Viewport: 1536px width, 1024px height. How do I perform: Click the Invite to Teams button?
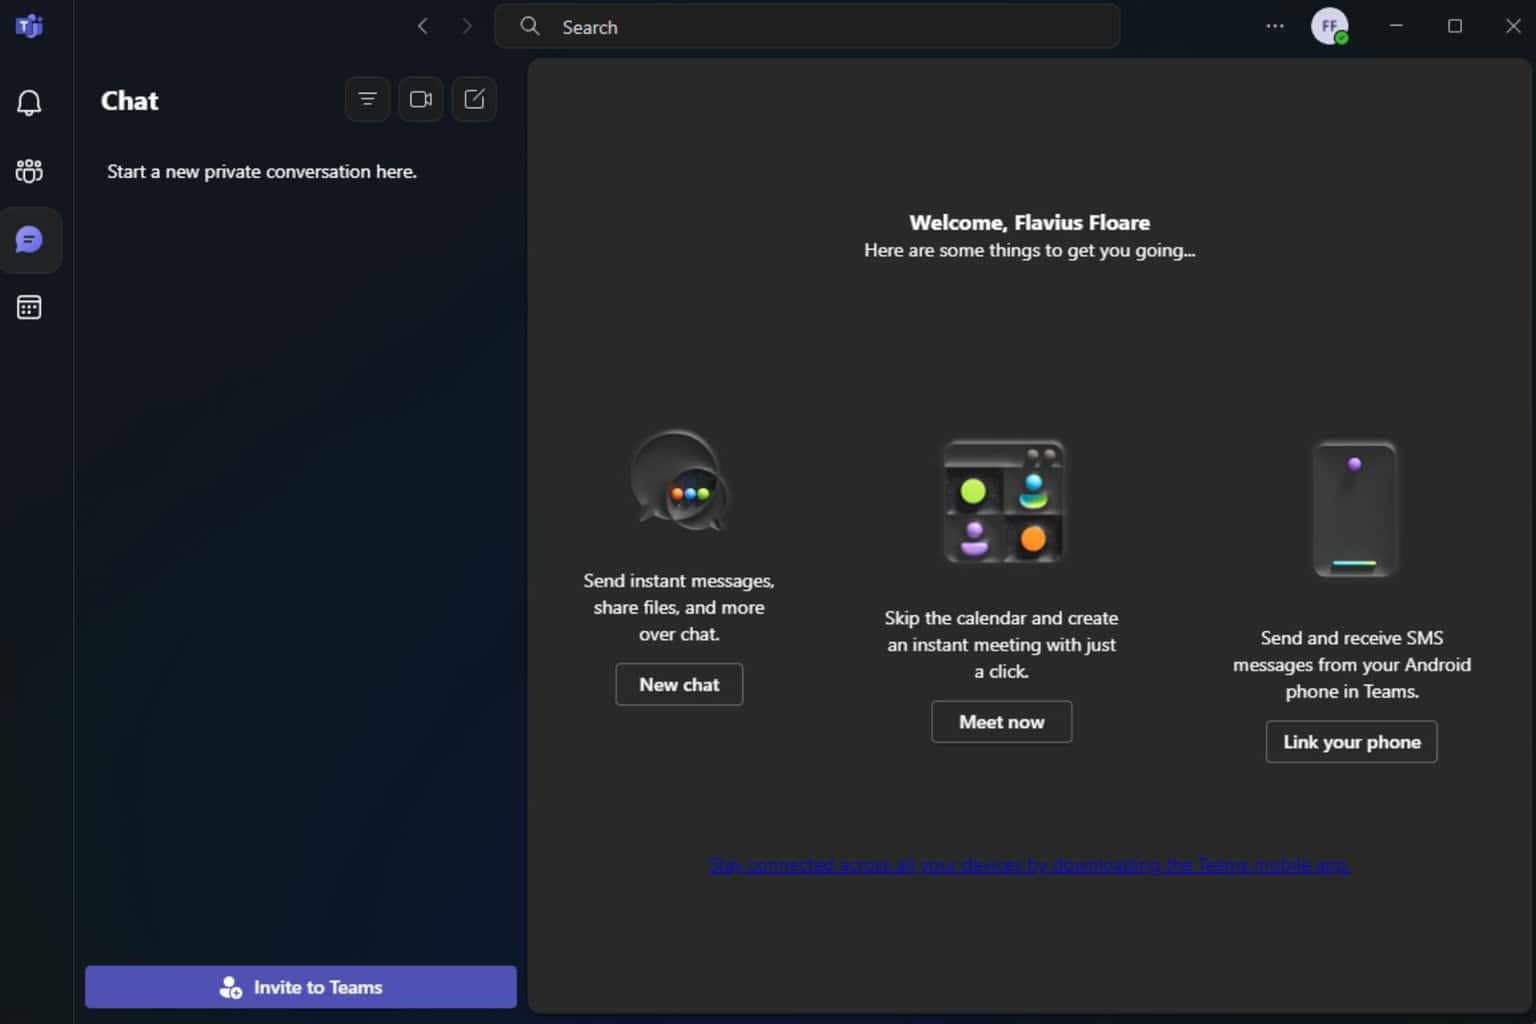pos(301,987)
